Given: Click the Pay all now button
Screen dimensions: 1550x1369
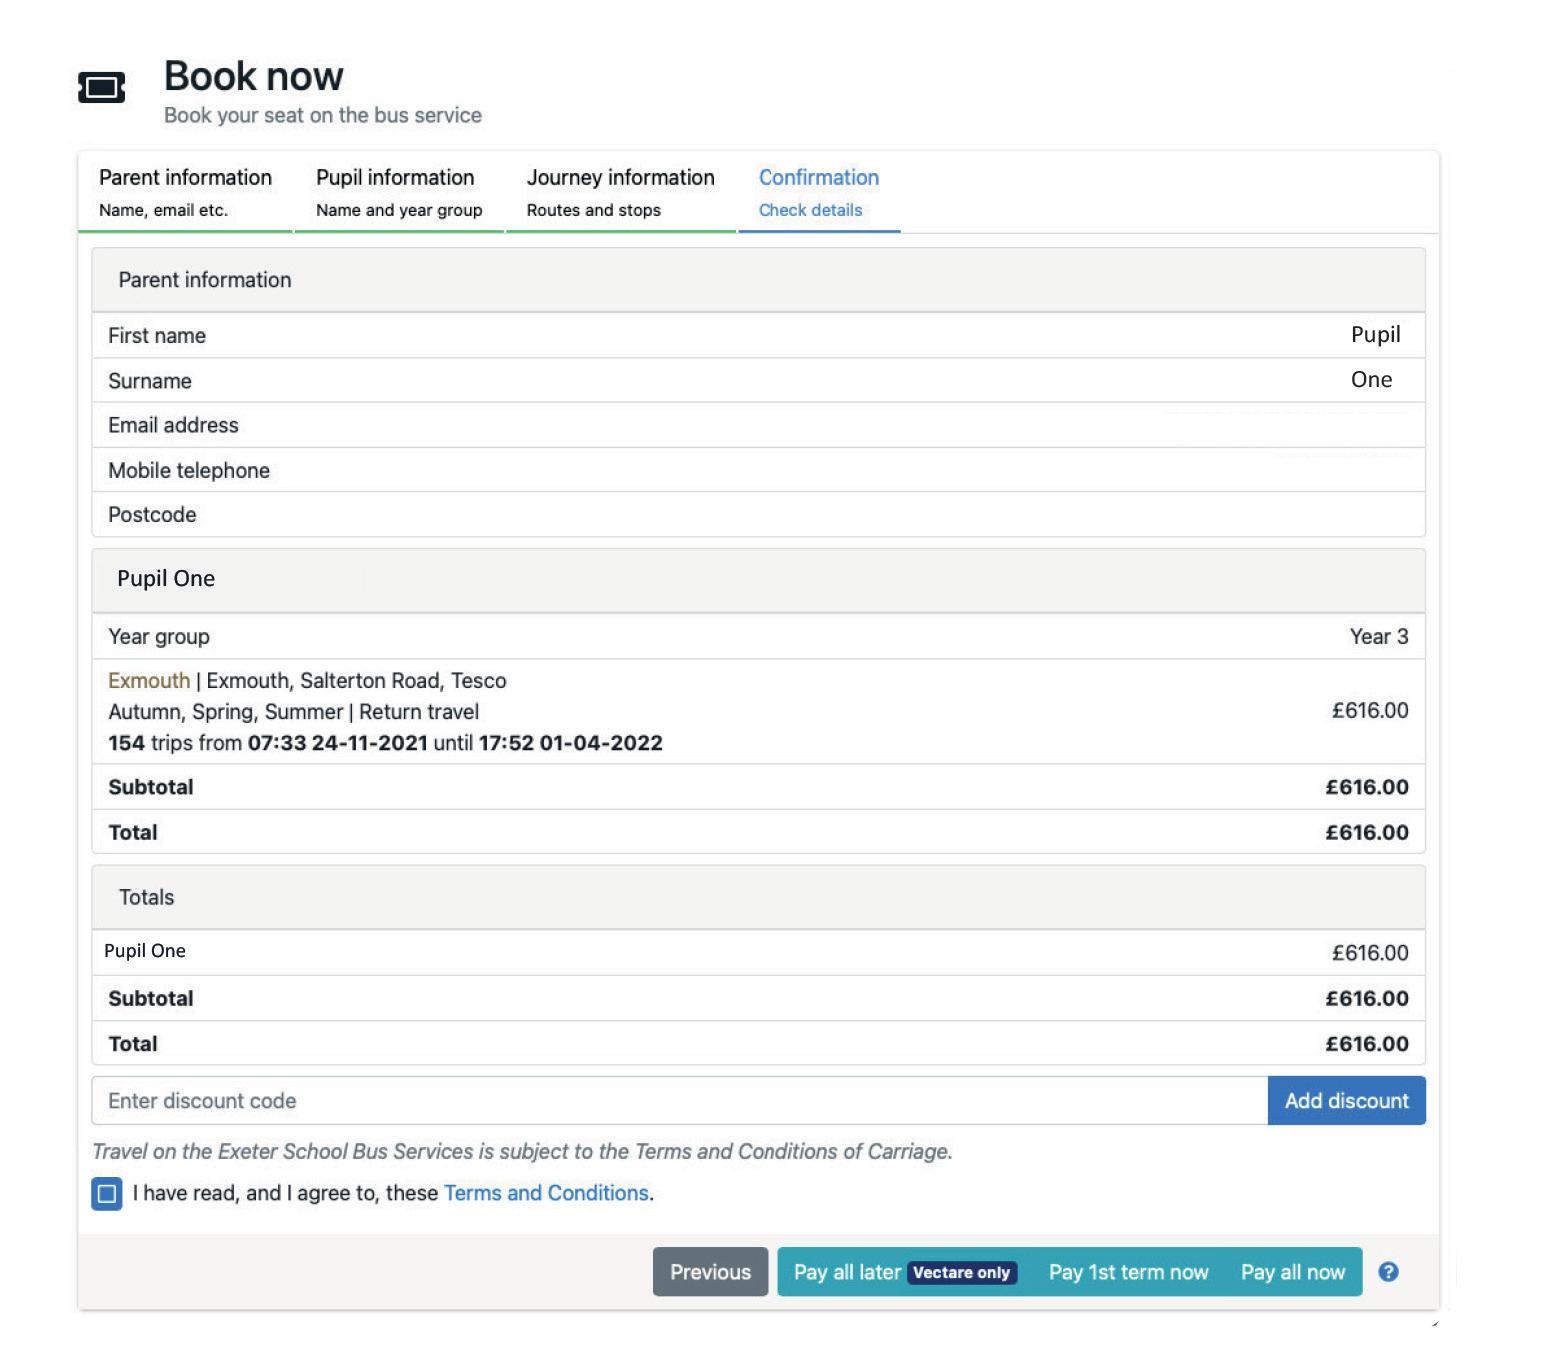Looking at the screenshot, I should (x=1292, y=1272).
